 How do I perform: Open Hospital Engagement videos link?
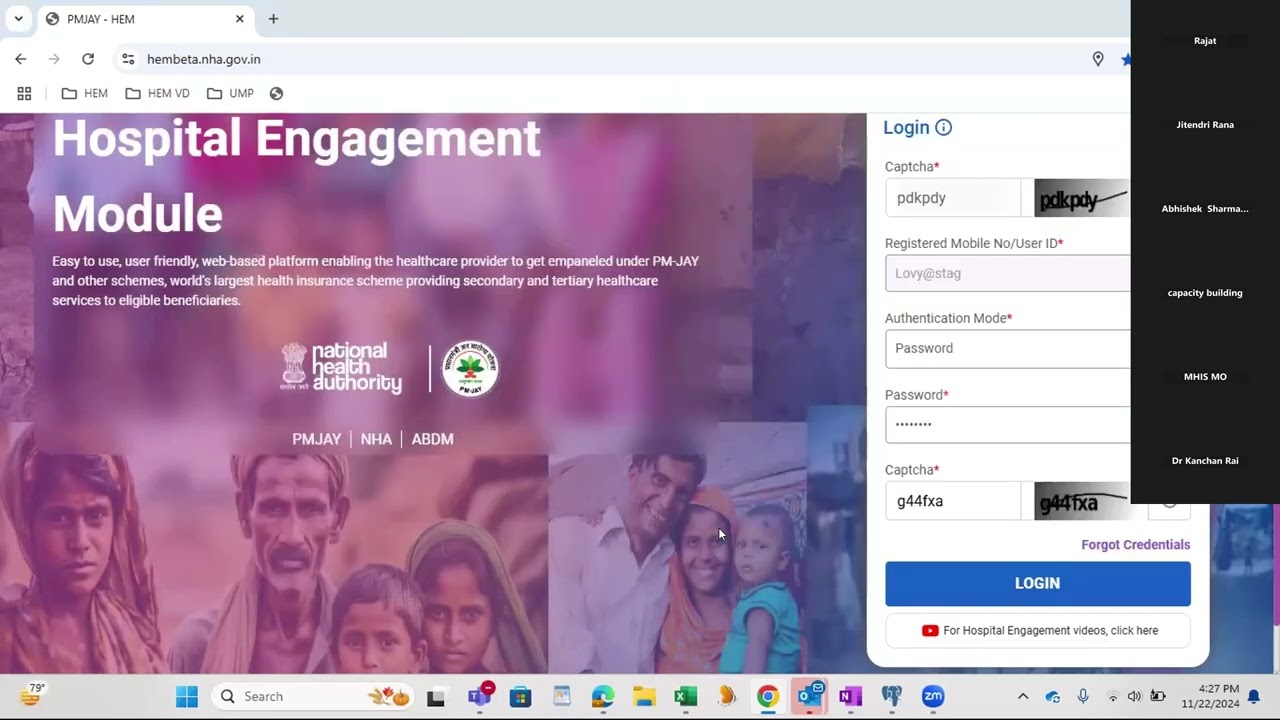(x=1037, y=631)
